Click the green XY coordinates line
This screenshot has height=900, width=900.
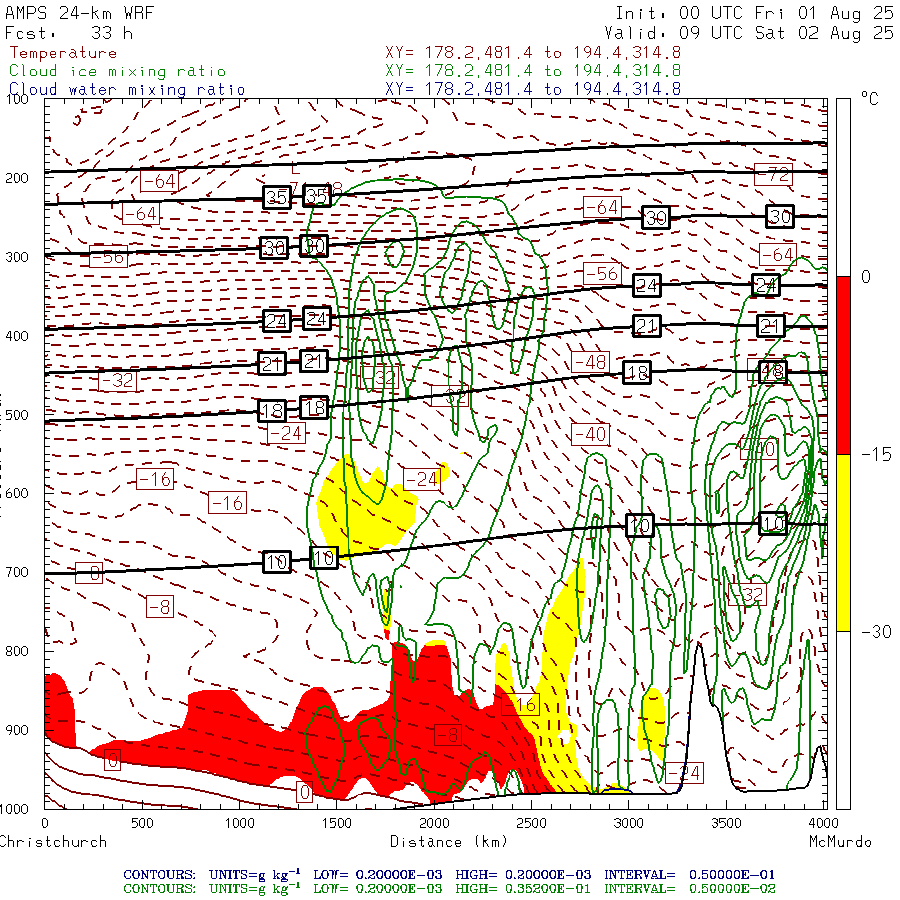click(533, 71)
